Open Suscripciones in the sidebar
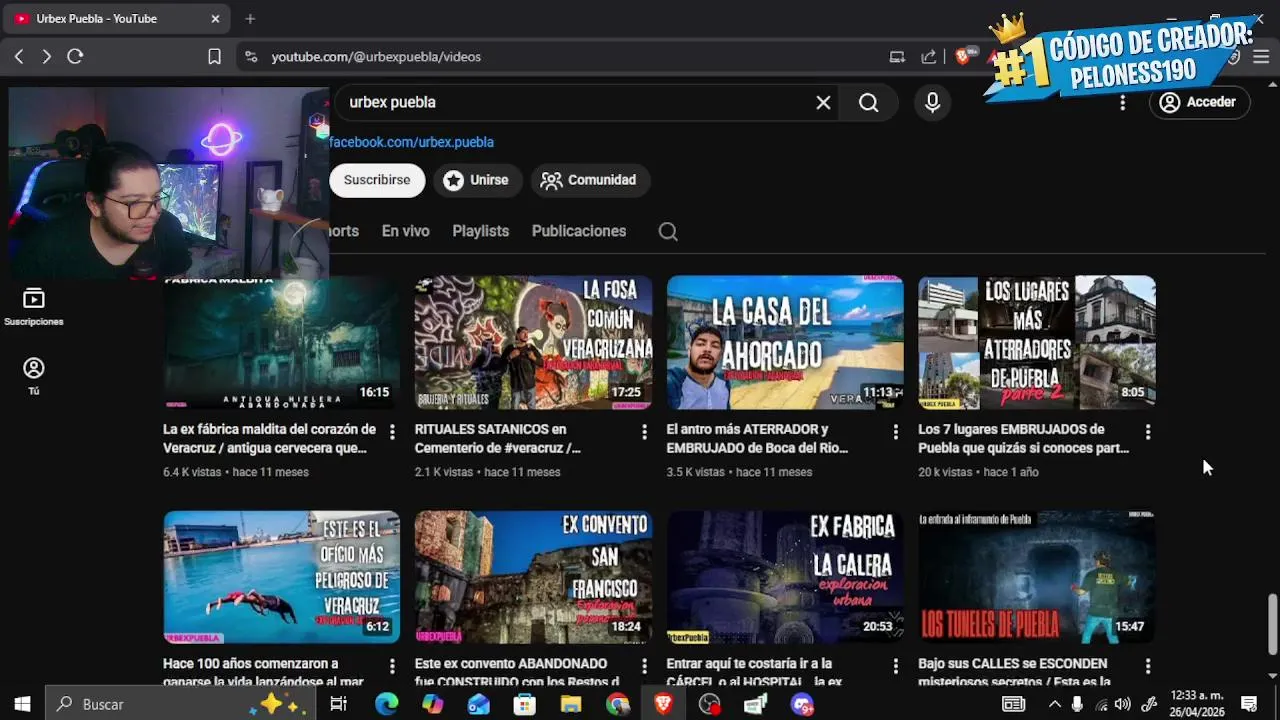The width and height of the screenshot is (1280, 720). (34, 307)
